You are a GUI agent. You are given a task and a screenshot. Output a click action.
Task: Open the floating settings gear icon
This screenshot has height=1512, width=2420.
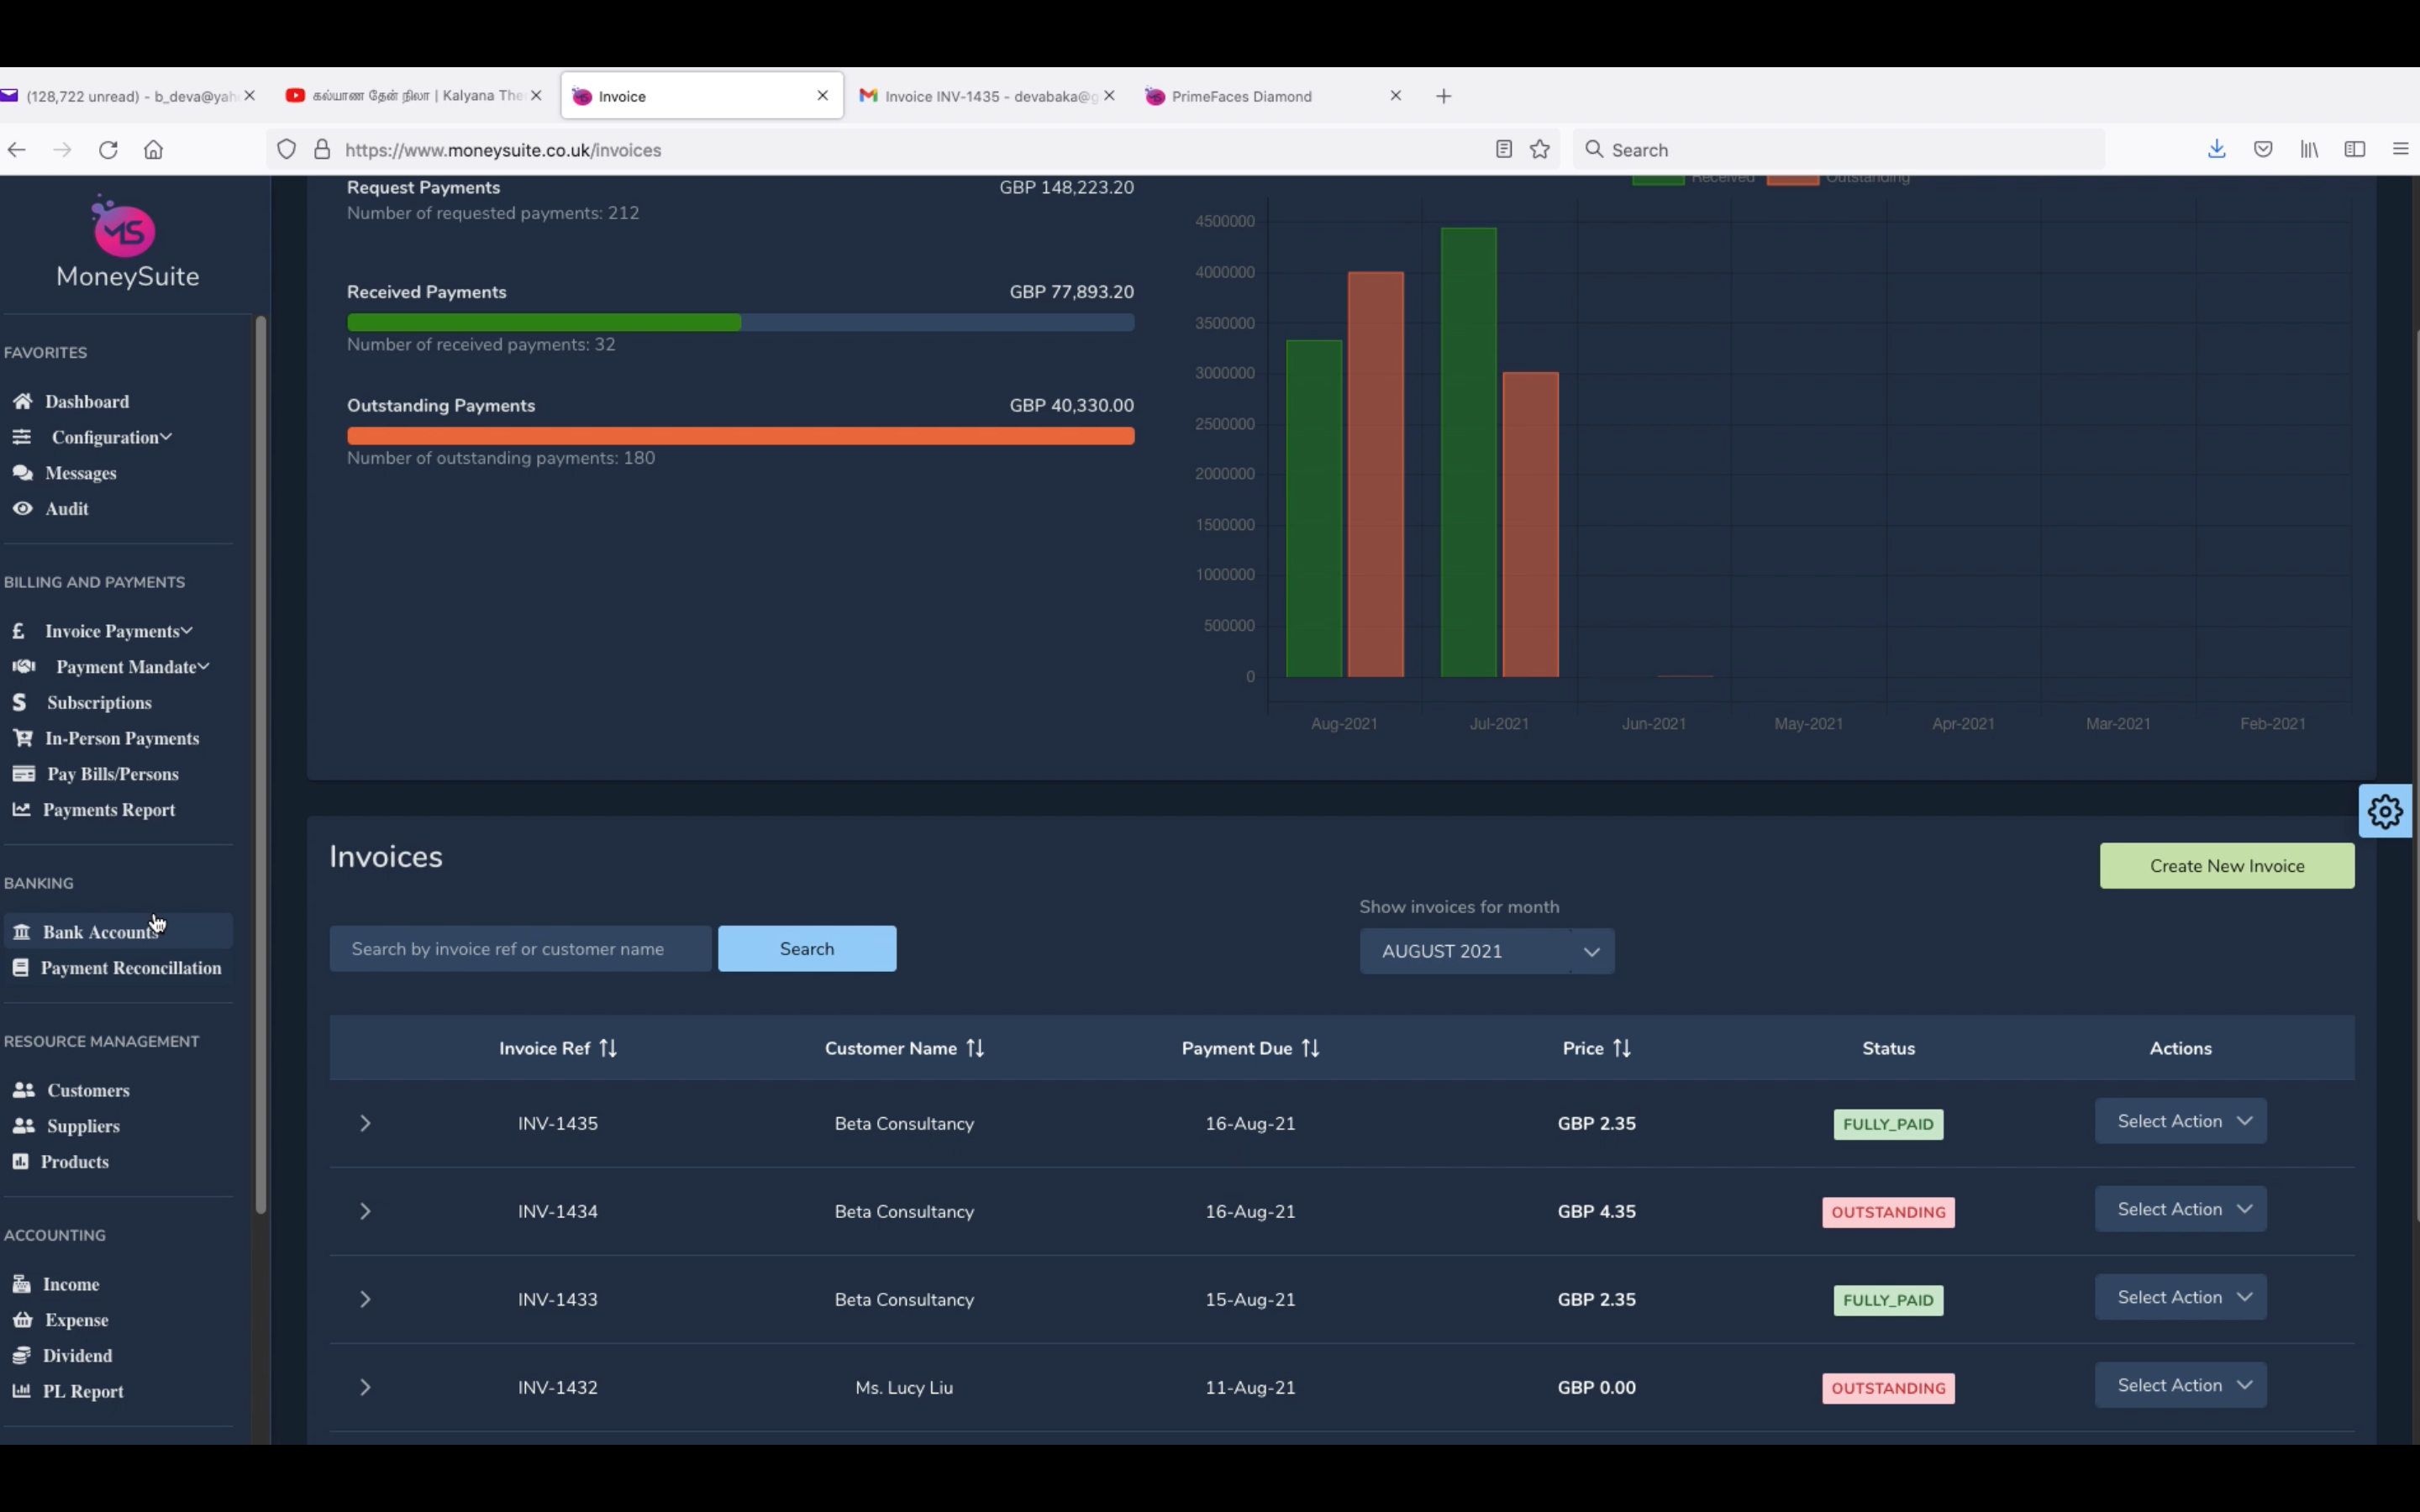[x=2385, y=811]
